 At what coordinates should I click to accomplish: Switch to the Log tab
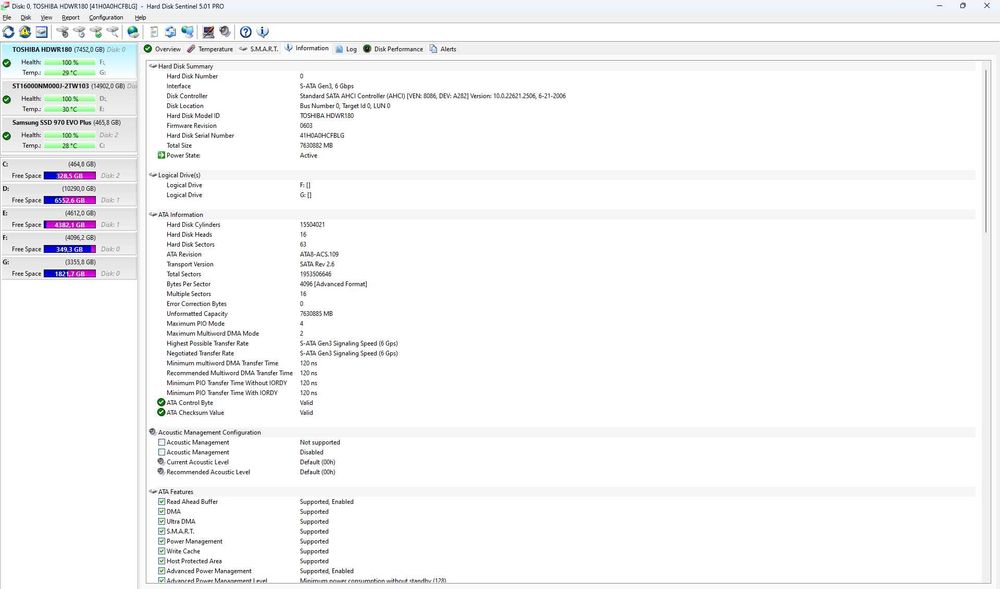click(x=346, y=49)
